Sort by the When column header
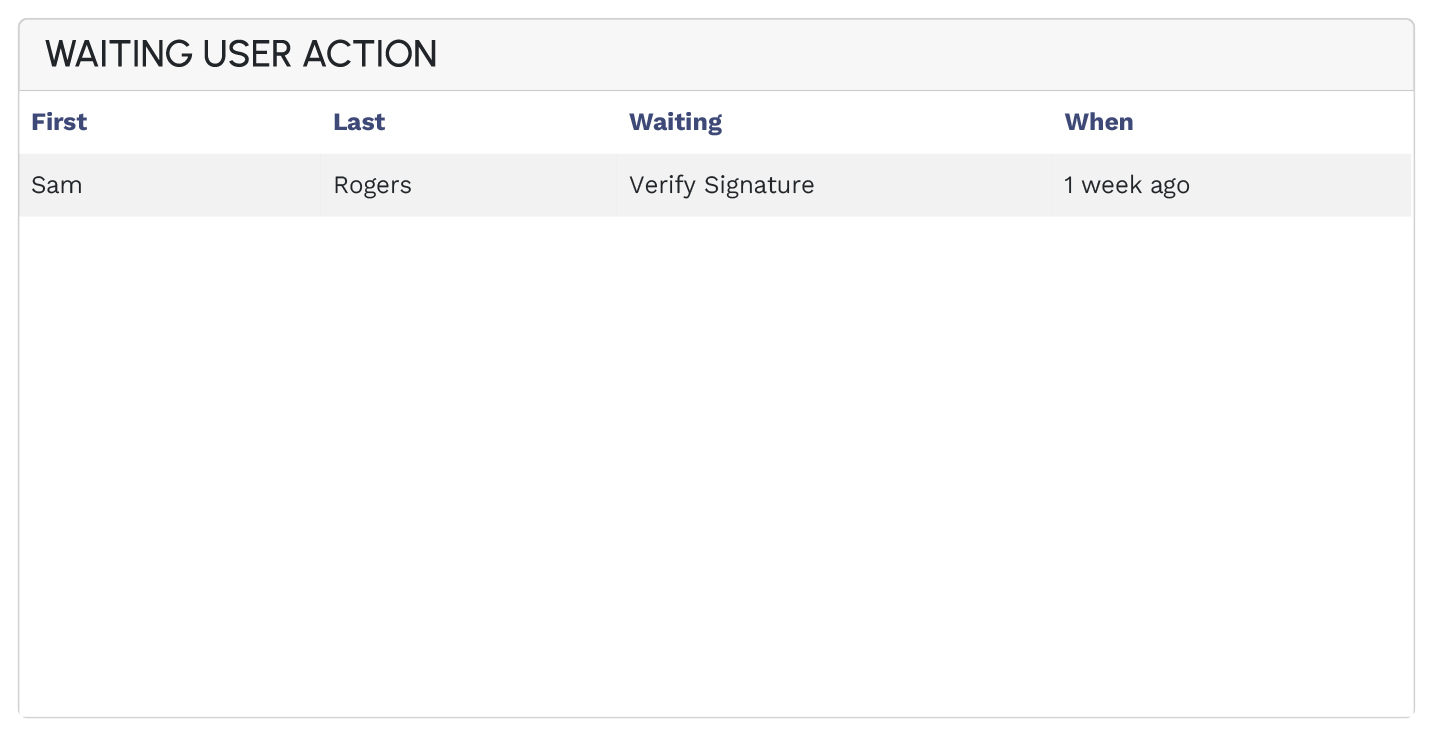 point(1098,122)
